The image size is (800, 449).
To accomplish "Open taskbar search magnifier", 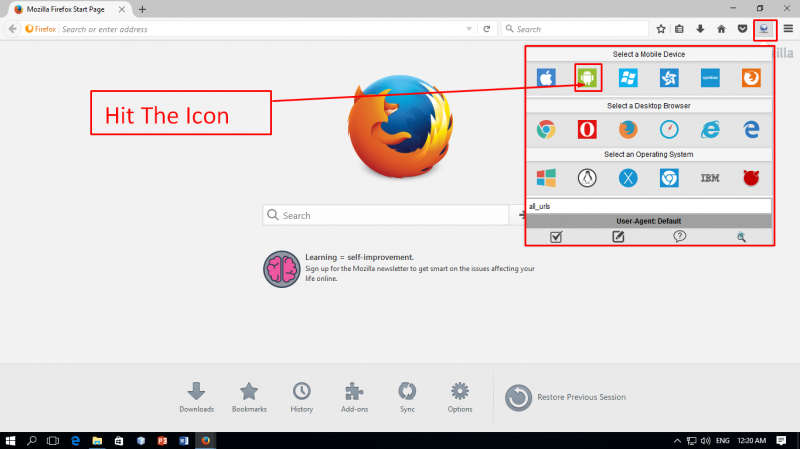I will pyautogui.click(x=32, y=440).
